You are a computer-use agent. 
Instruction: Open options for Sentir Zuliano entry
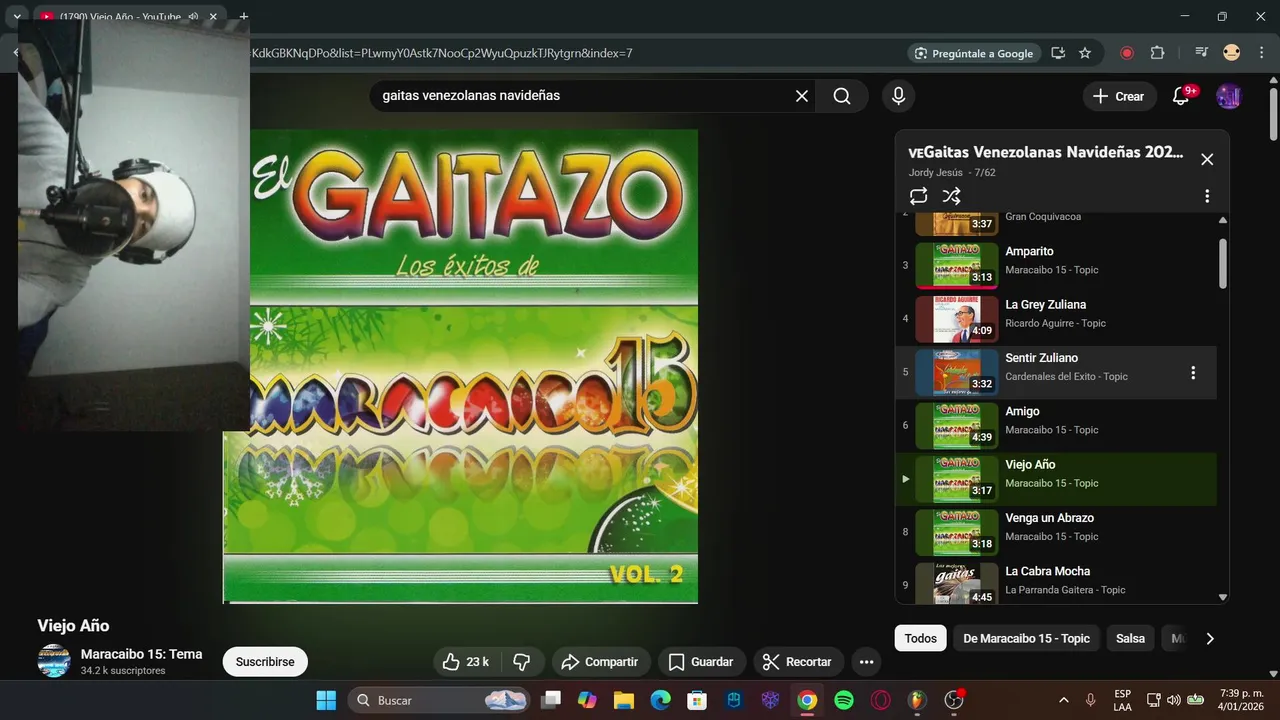coord(1192,373)
